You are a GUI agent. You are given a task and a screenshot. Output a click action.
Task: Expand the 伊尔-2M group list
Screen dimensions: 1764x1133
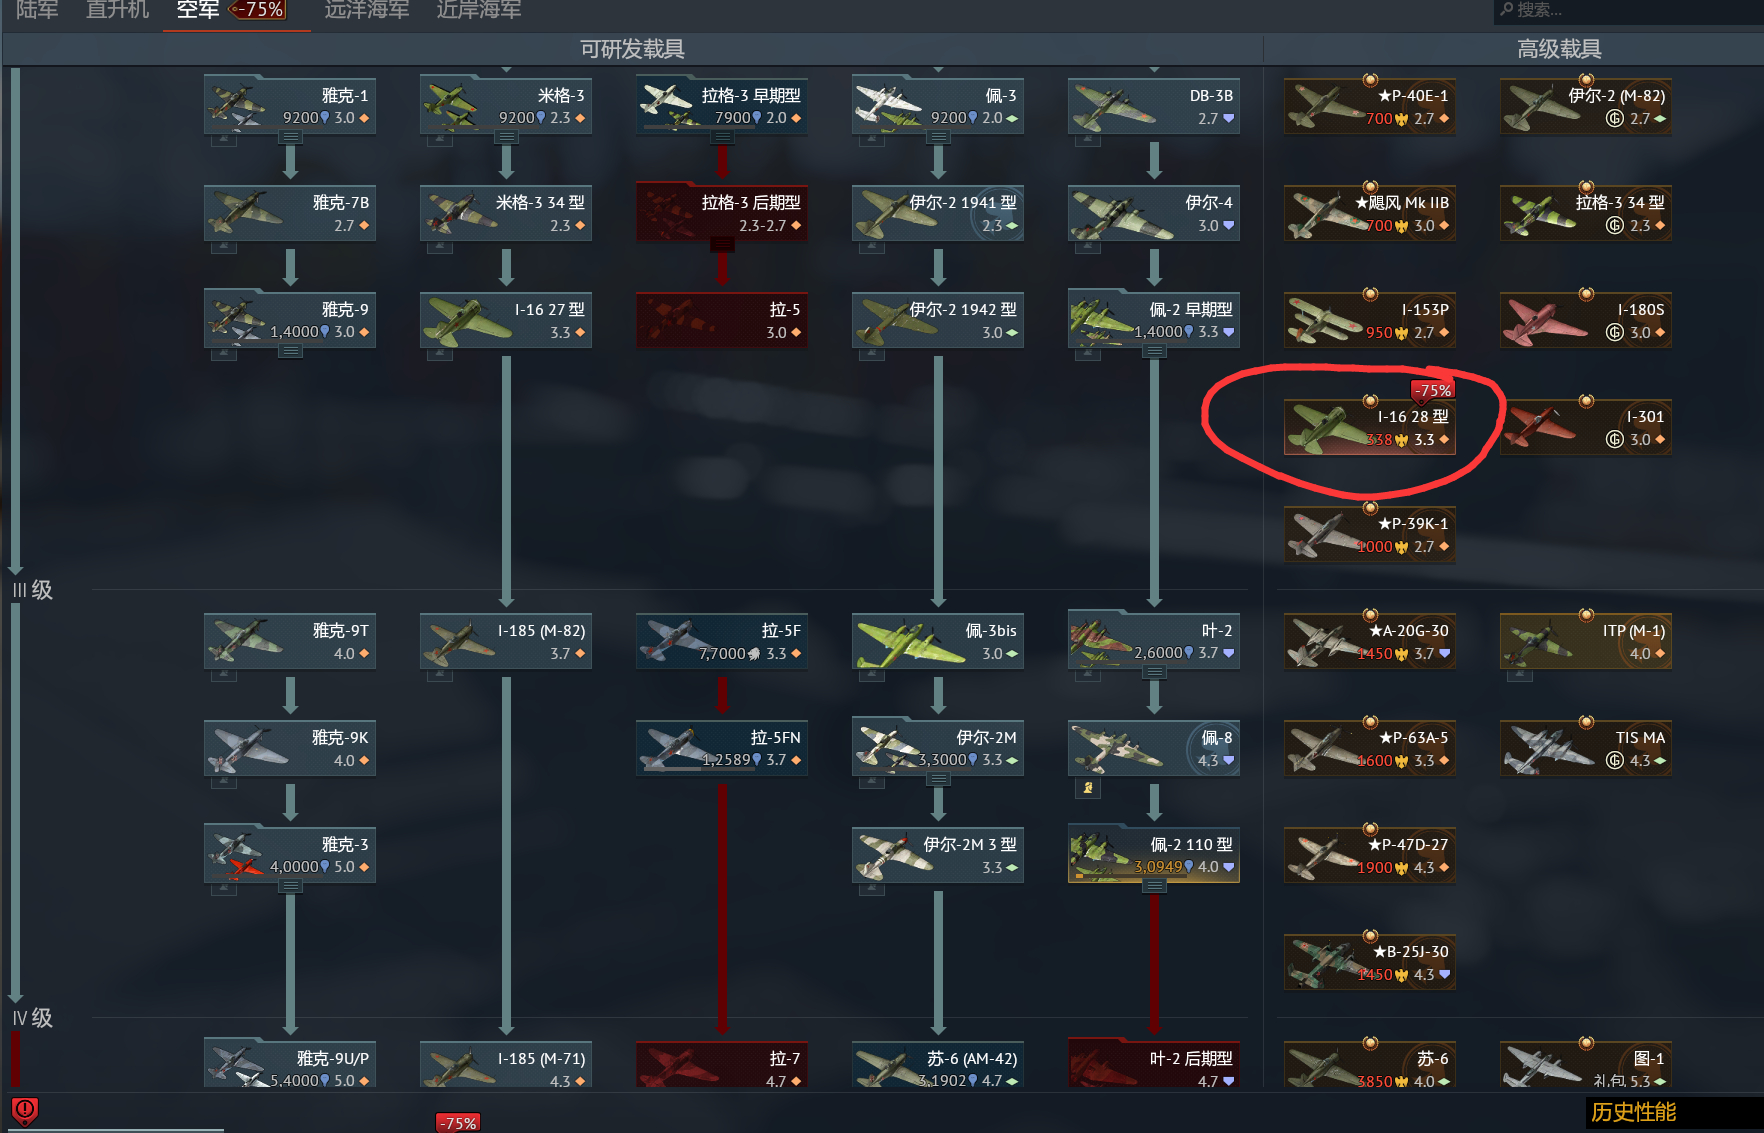pos(938,779)
